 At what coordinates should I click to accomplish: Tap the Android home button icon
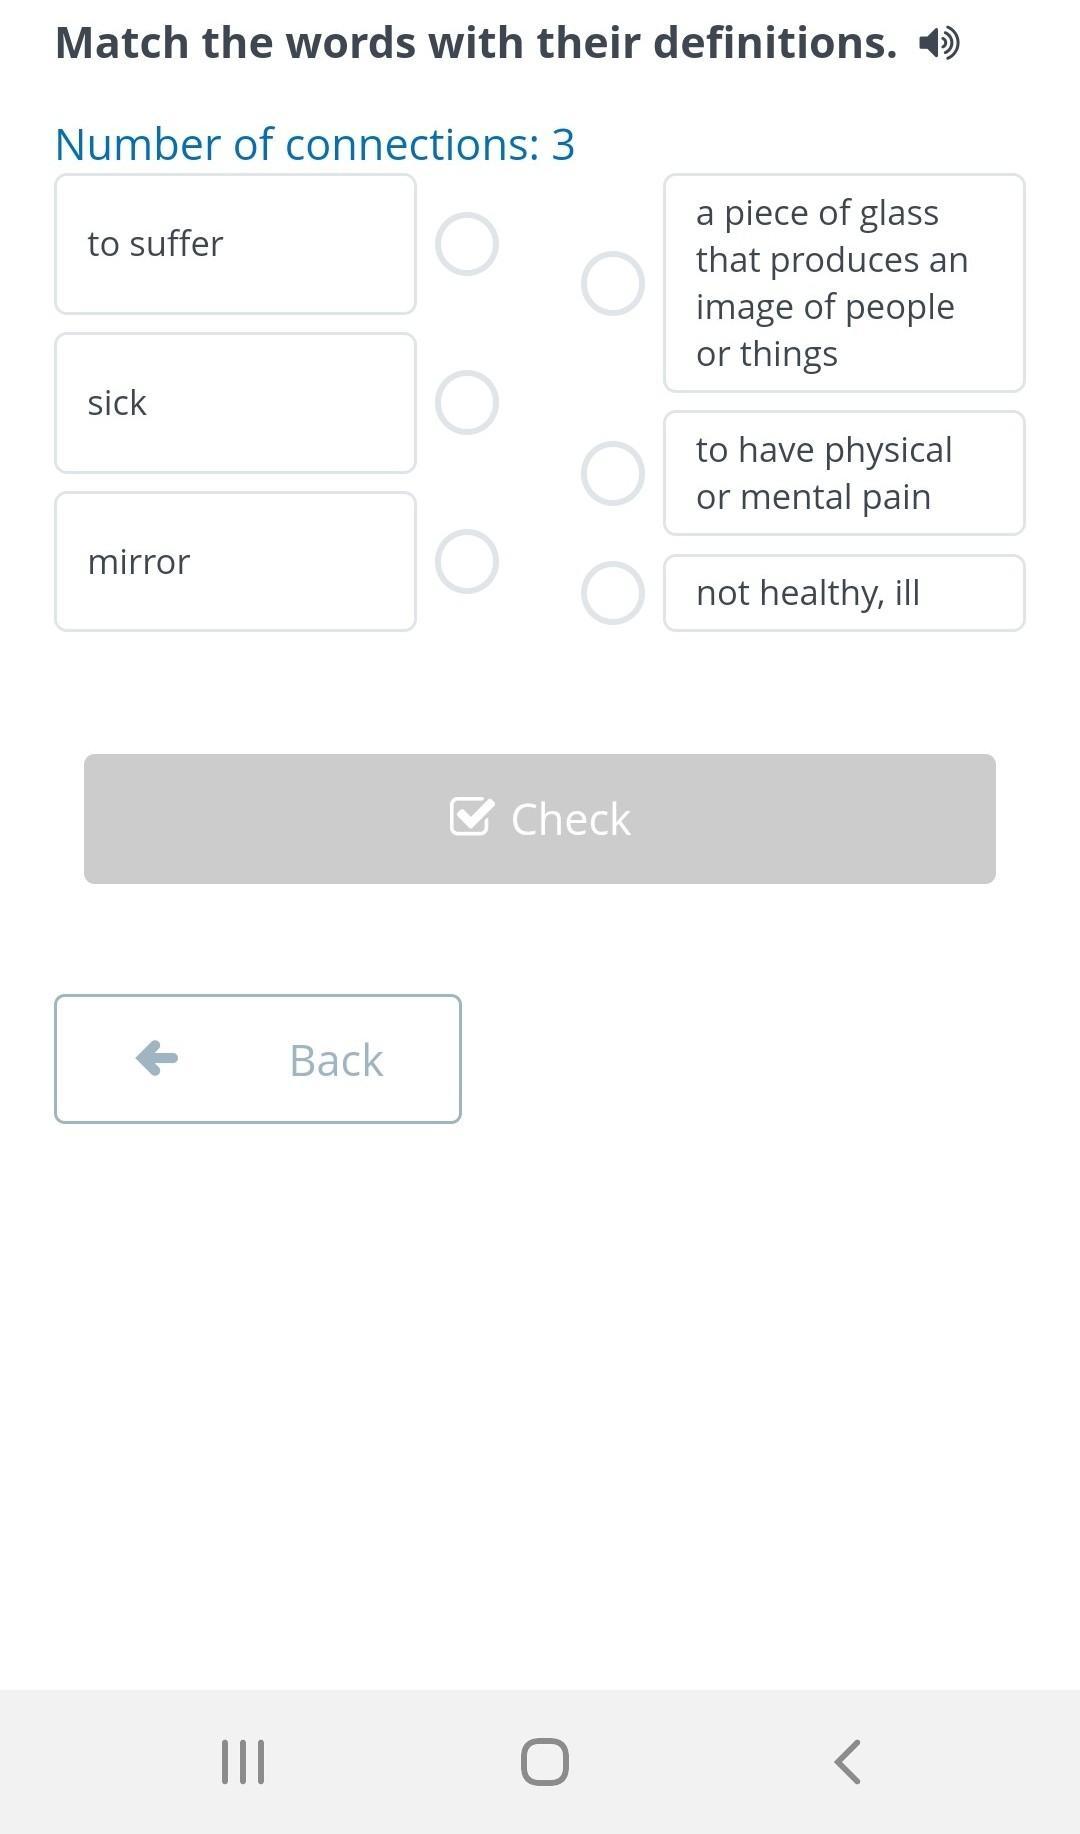pos(545,1762)
